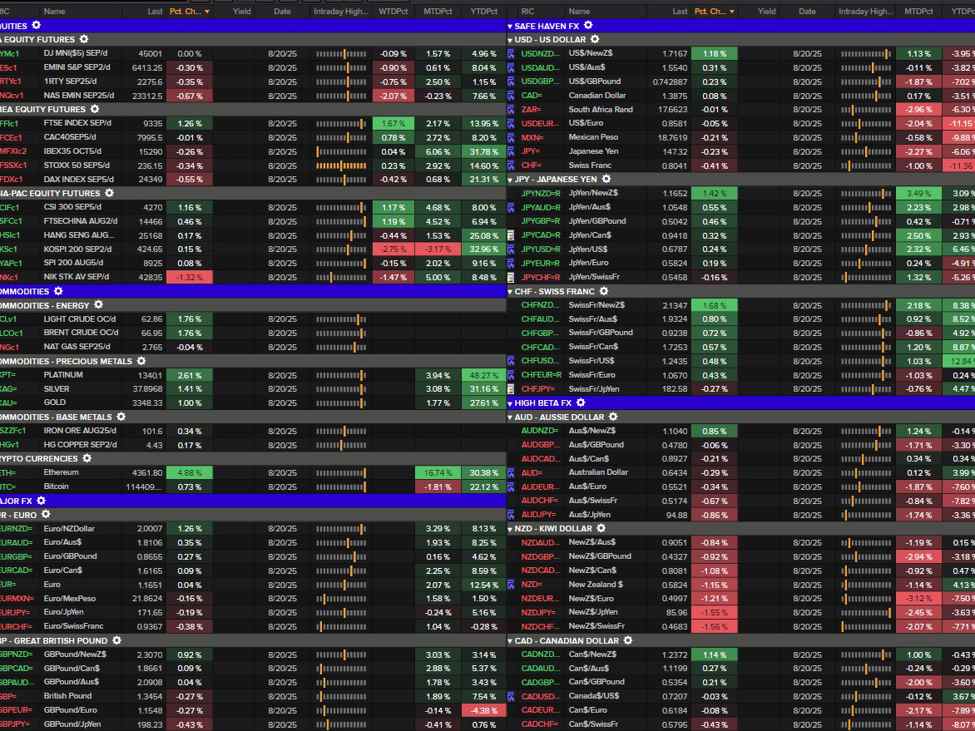Image resolution: width=975 pixels, height=731 pixels.
Task: Select Mexican Peso row name
Action: (593, 137)
